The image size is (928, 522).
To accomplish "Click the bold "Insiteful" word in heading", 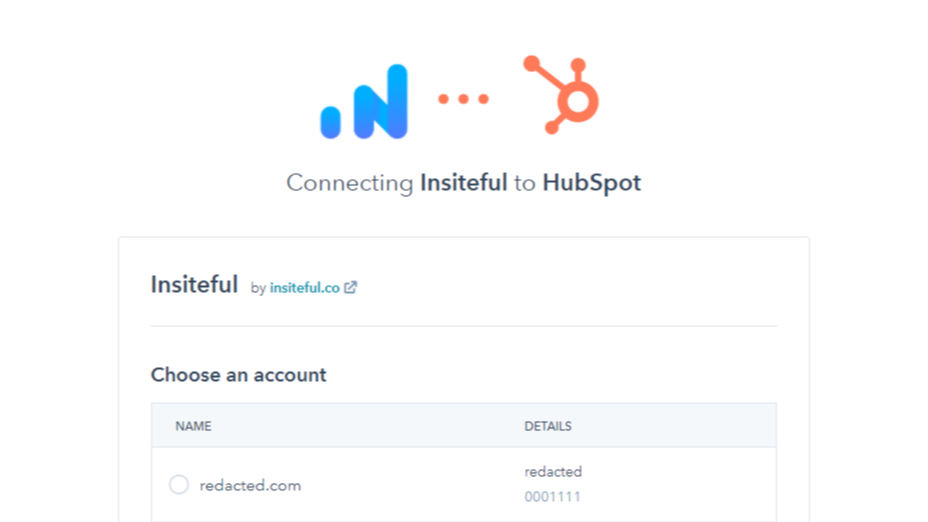I will click(x=463, y=183).
